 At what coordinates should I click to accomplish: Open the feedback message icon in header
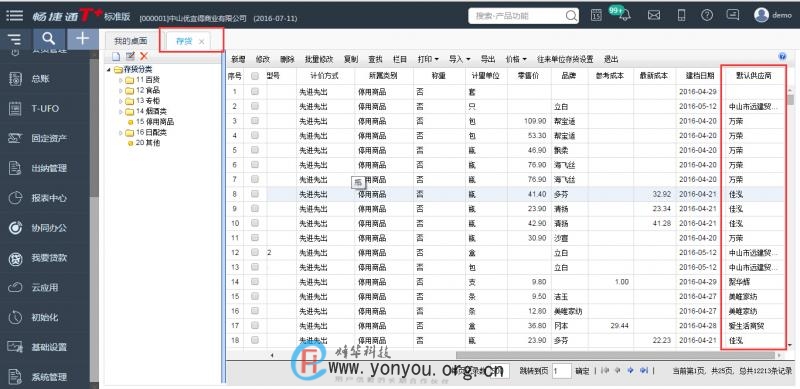(733, 15)
